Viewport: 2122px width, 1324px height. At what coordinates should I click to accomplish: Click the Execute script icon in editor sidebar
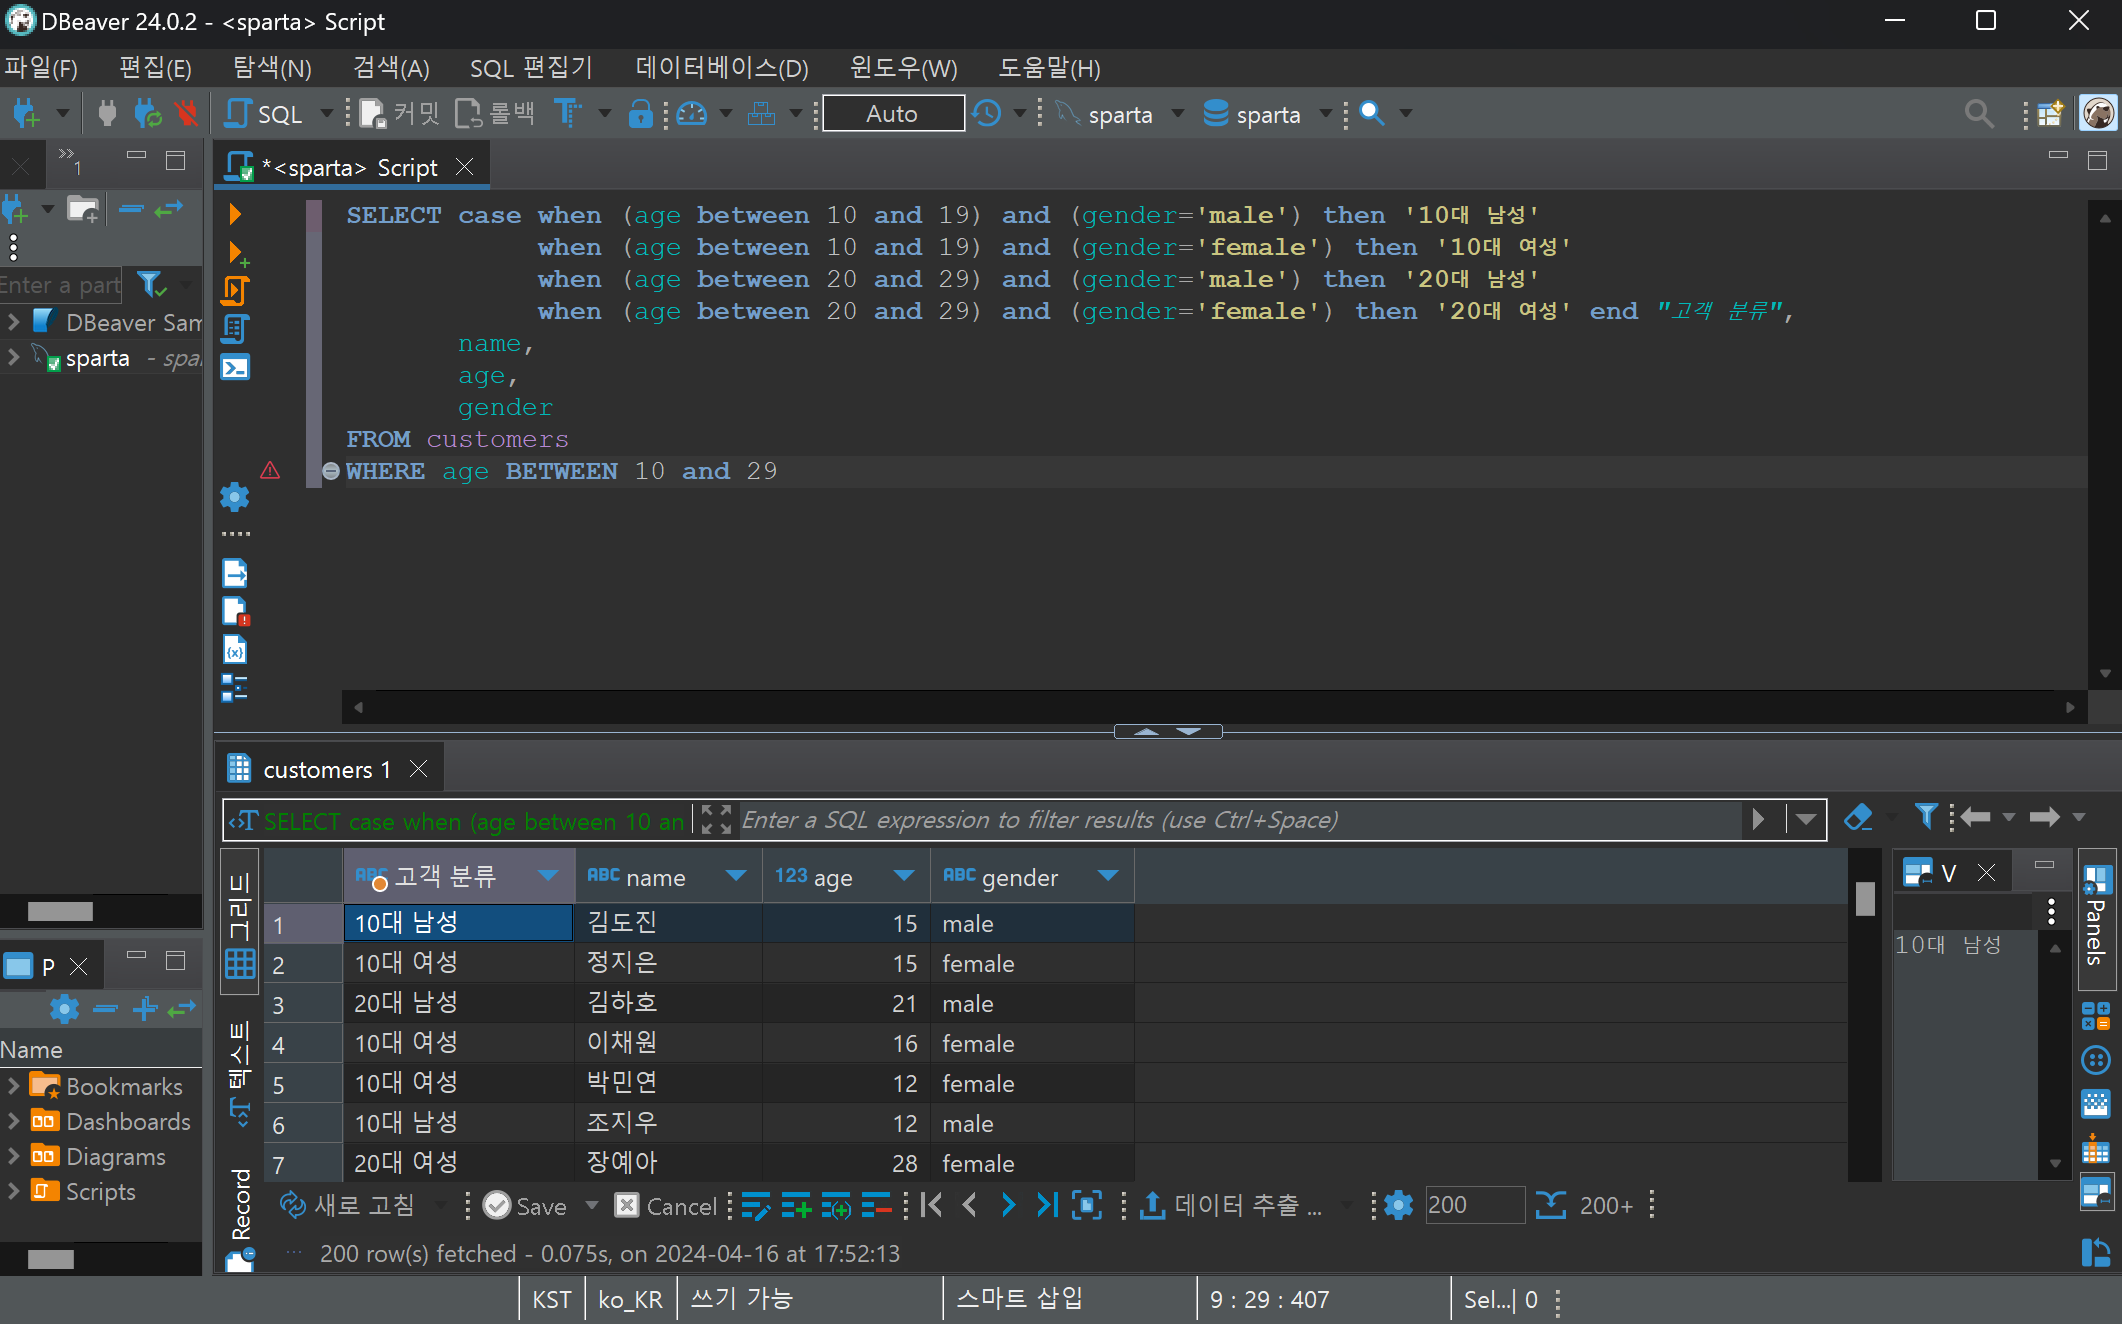click(x=235, y=291)
